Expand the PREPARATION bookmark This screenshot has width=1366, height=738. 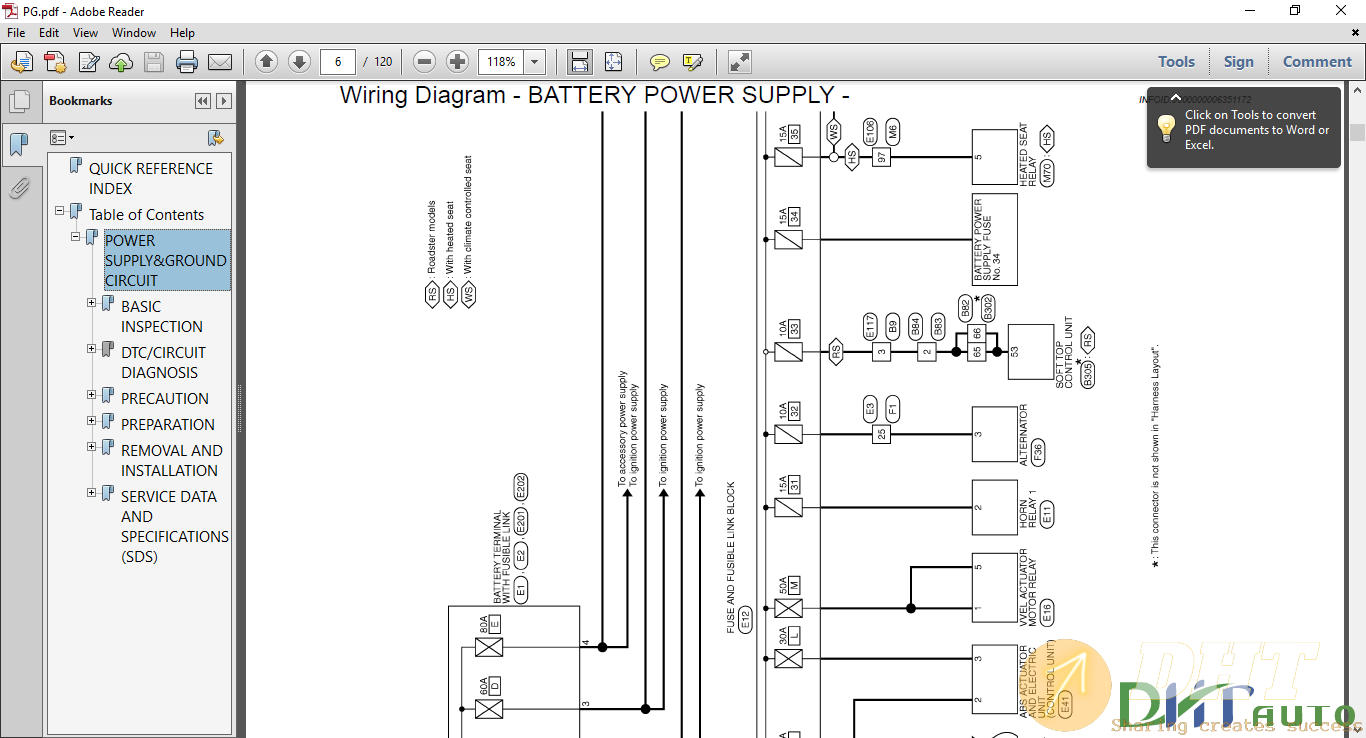pos(92,421)
